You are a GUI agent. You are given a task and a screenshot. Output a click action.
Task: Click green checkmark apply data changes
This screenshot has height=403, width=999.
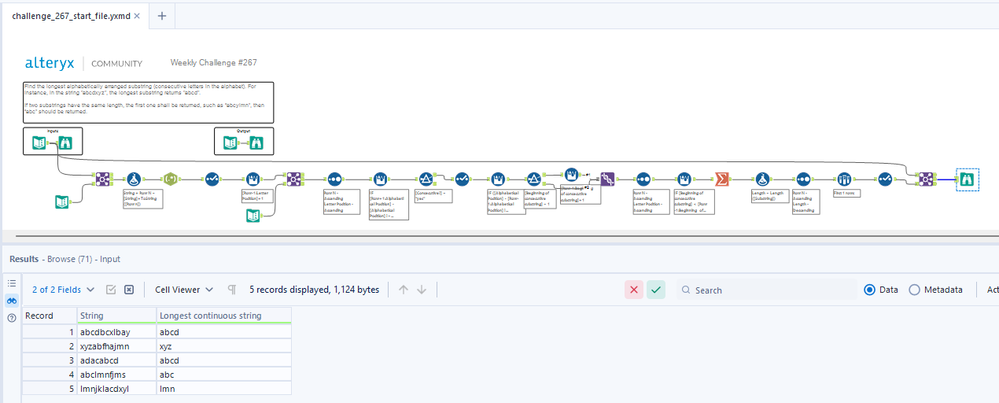(x=656, y=290)
